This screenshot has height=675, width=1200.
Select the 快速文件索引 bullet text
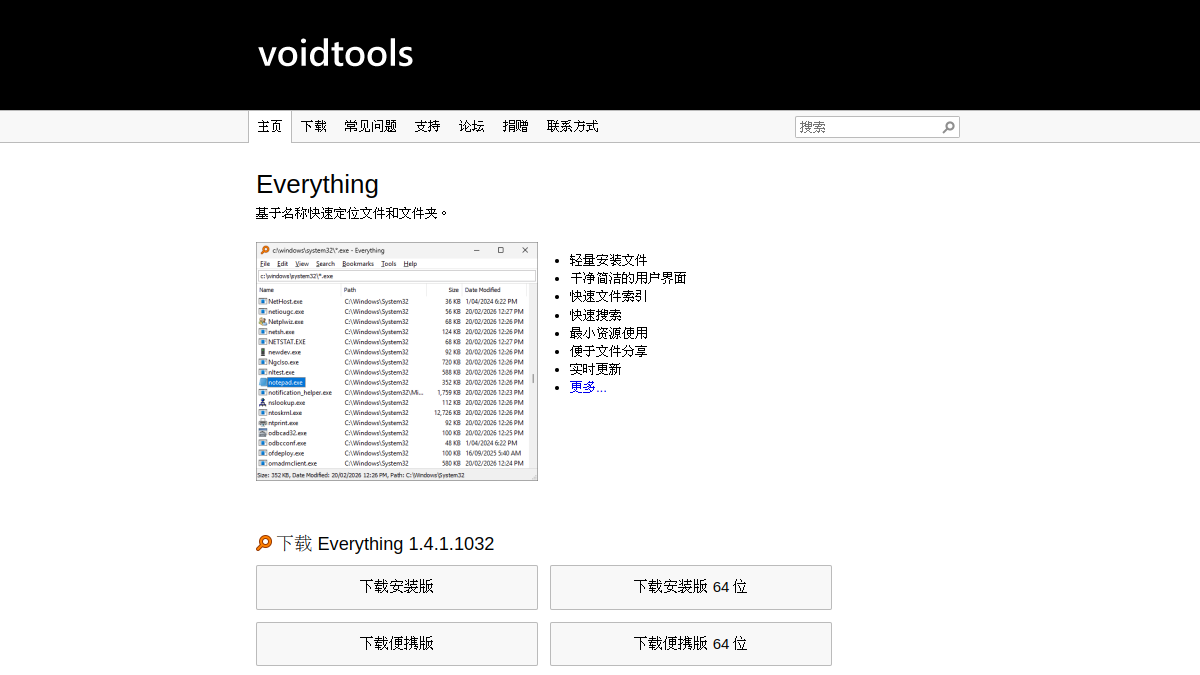[609, 296]
